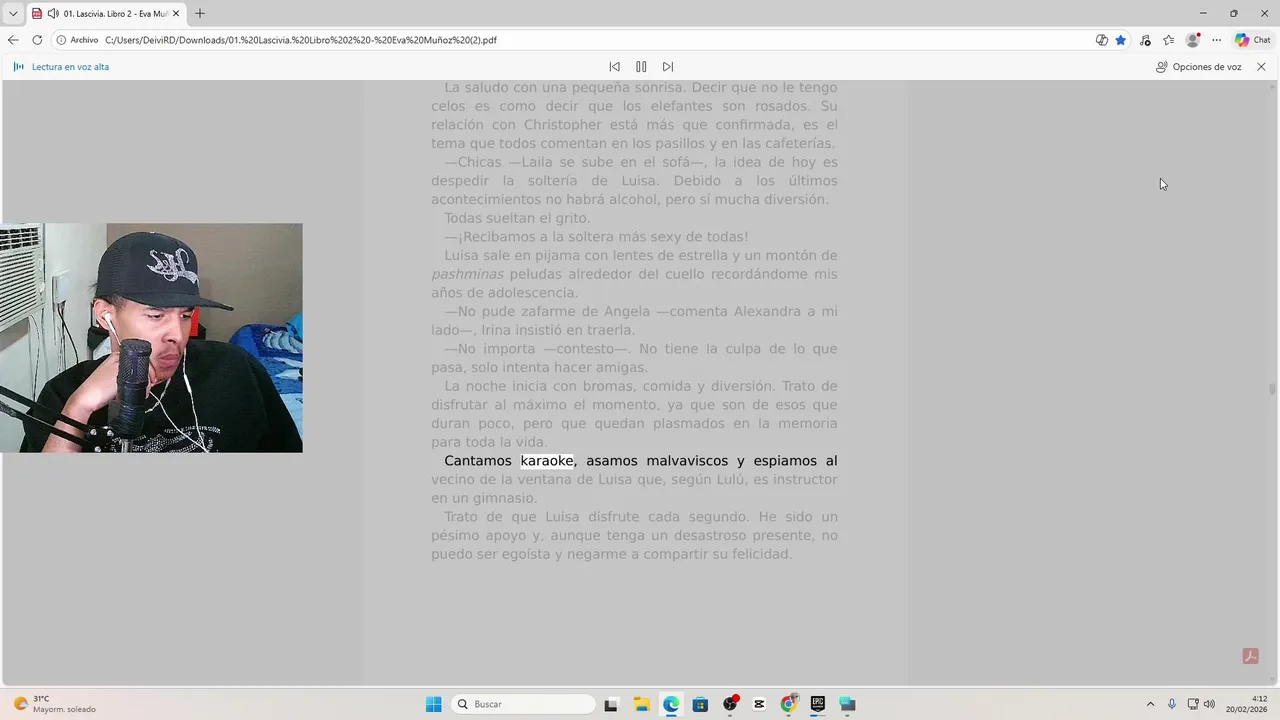
Task: Open the Copilot Chat button
Action: pos(1253,40)
